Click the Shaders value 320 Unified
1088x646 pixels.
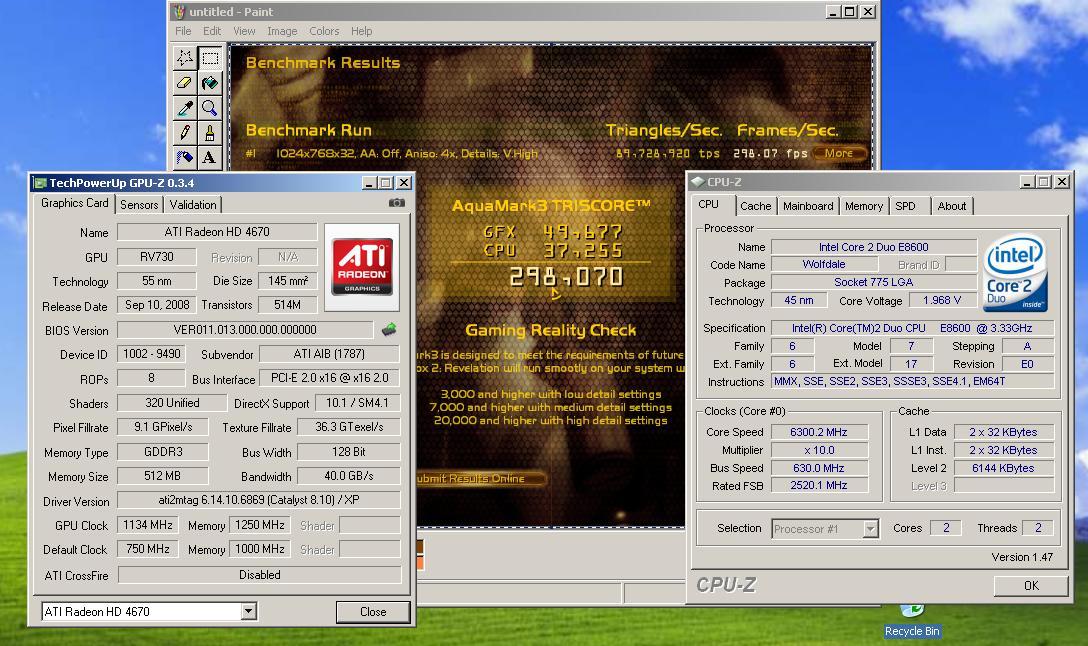(172, 403)
